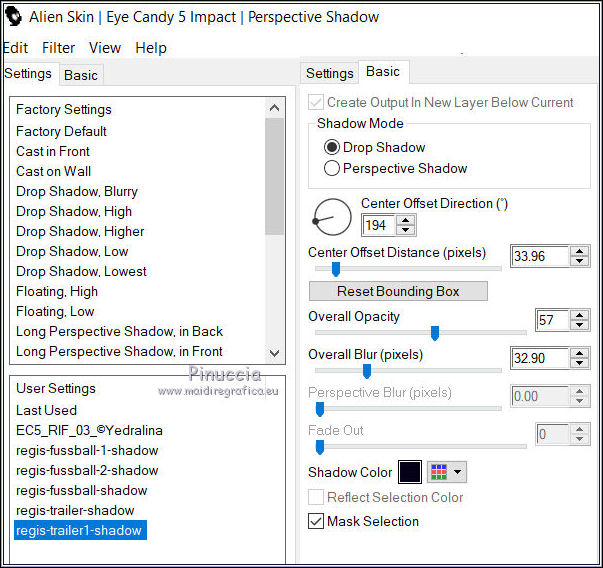Toggle Create Output In New Layer checkbox
Image resolution: width=603 pixels, height=568 pixels.
(316, 103)
